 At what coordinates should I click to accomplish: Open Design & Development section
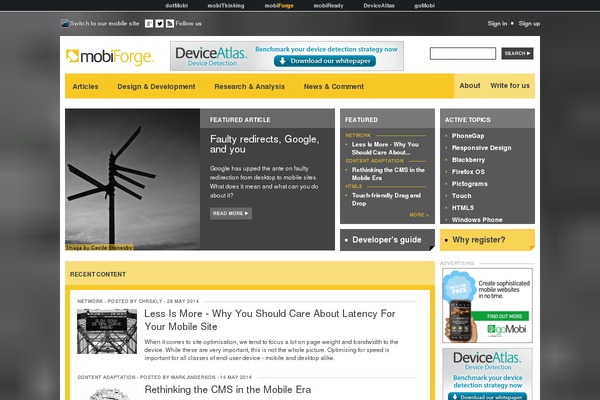[156, 87]
